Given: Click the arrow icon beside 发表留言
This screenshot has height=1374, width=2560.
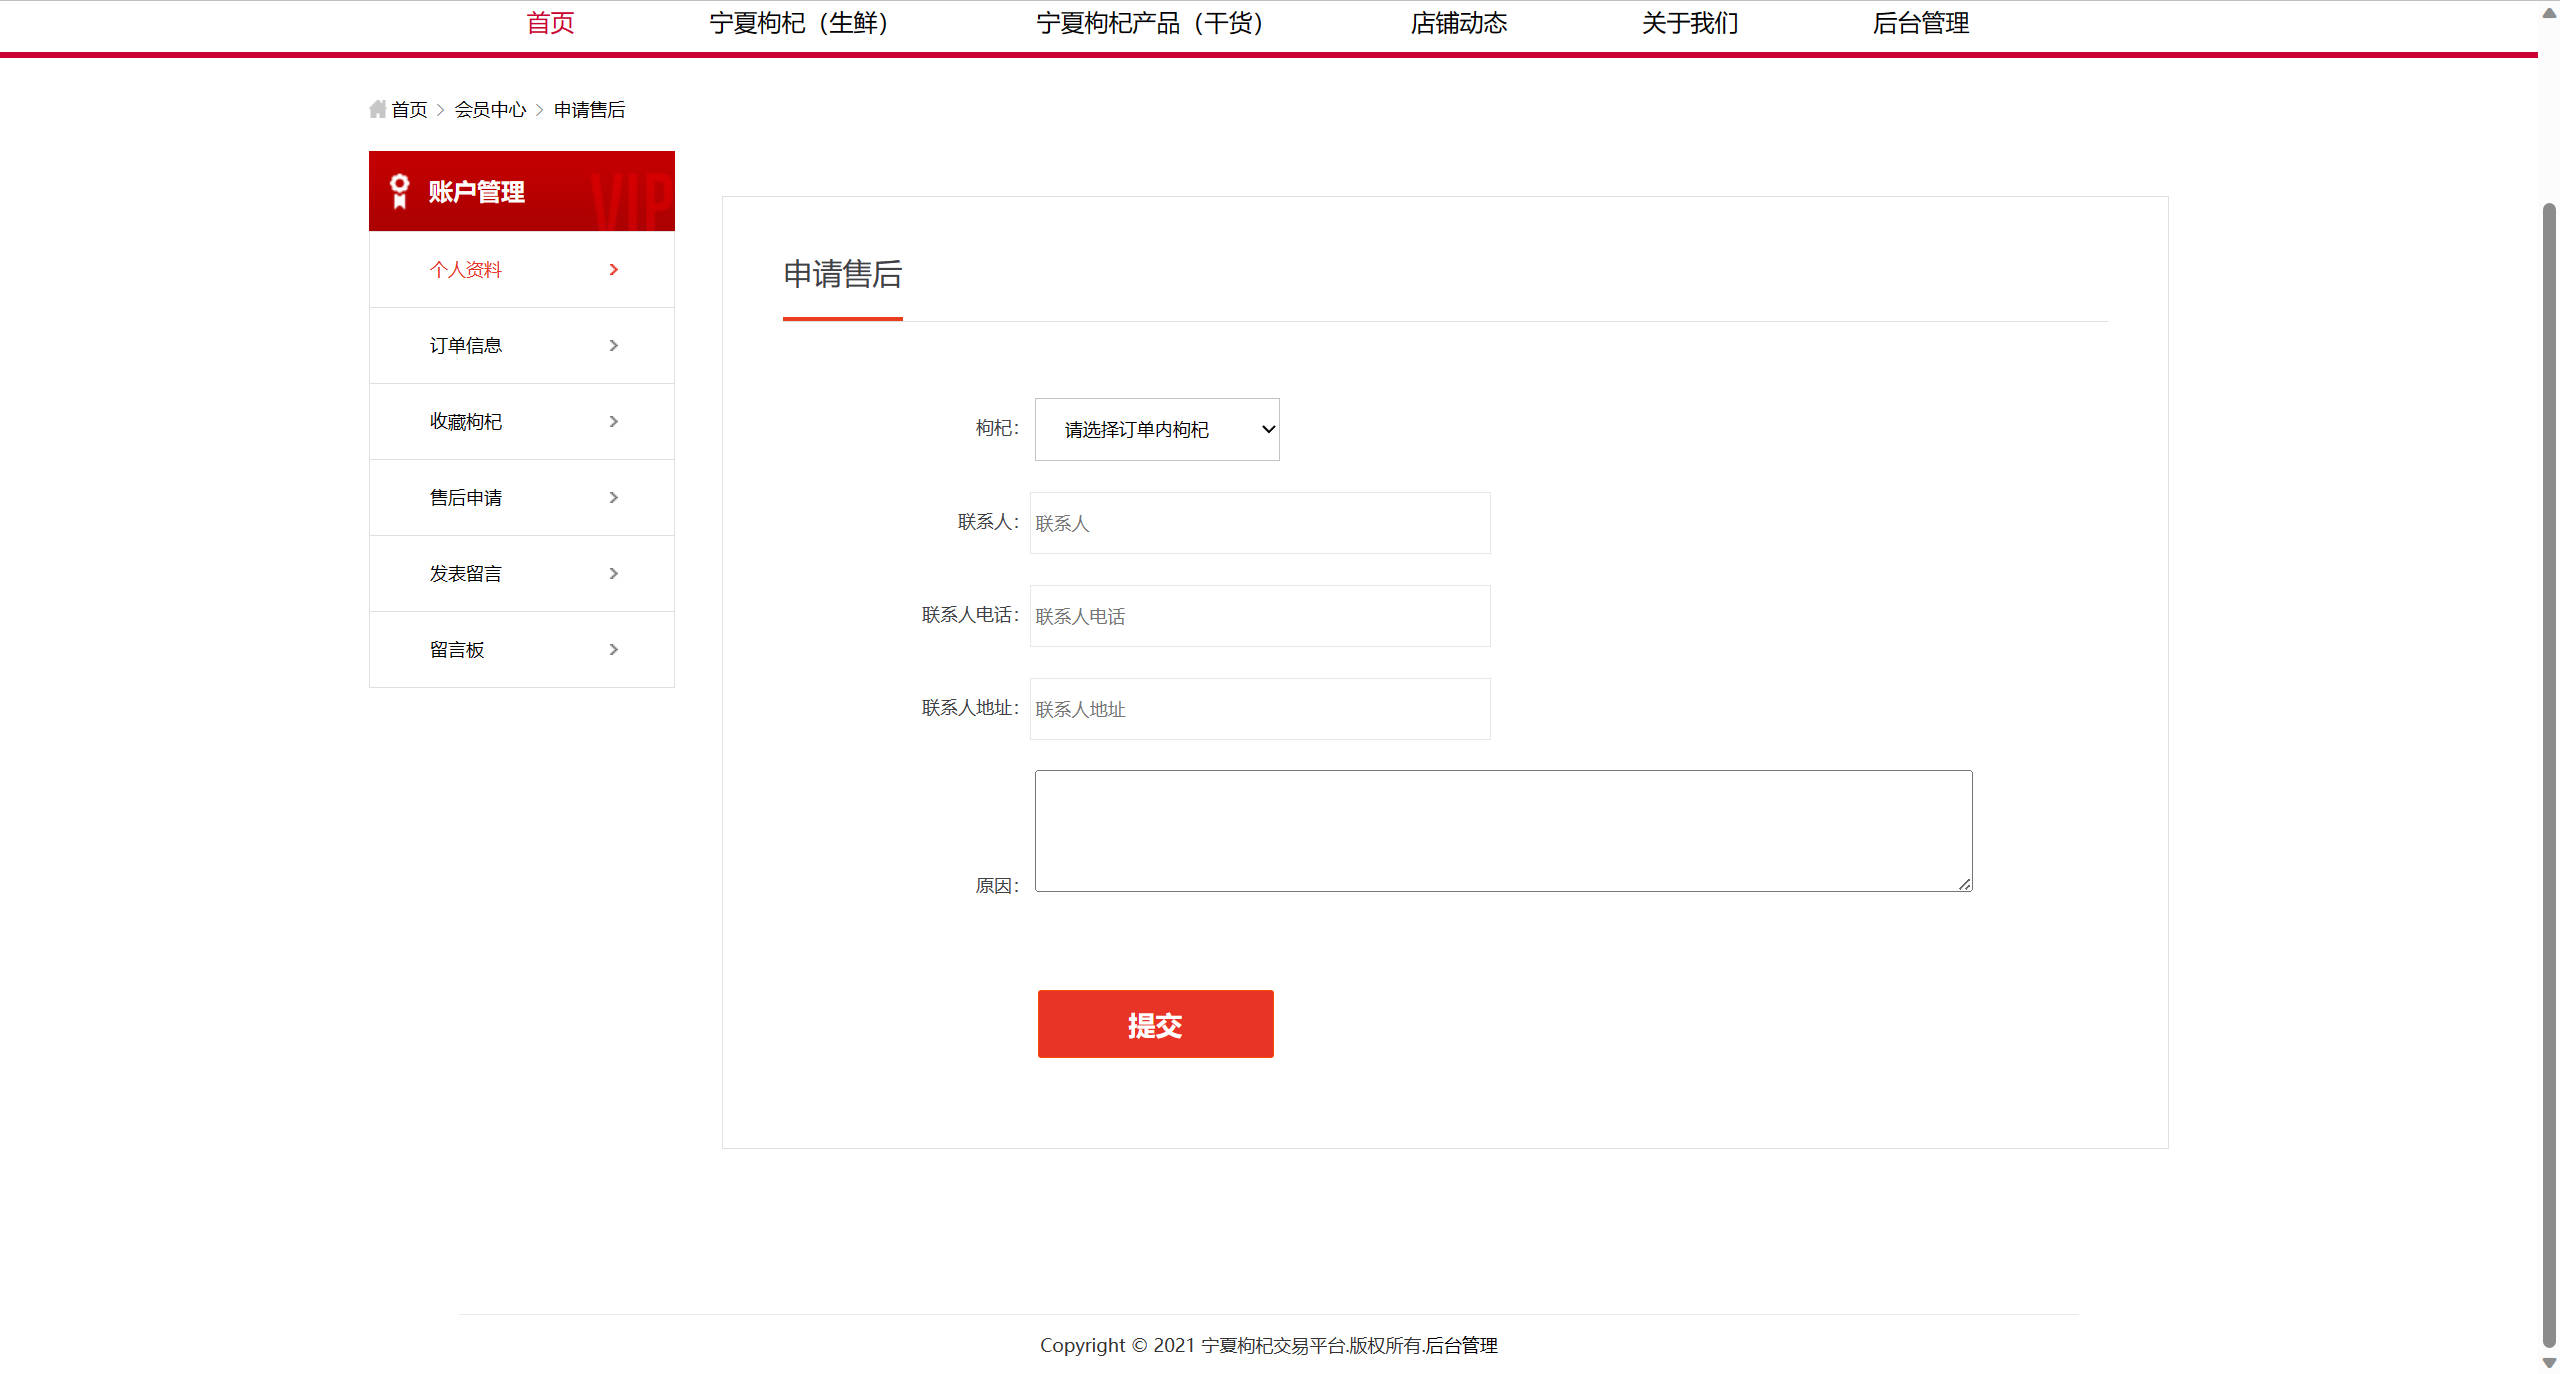Looking at the screenshot, I should (x=613, y=573).
